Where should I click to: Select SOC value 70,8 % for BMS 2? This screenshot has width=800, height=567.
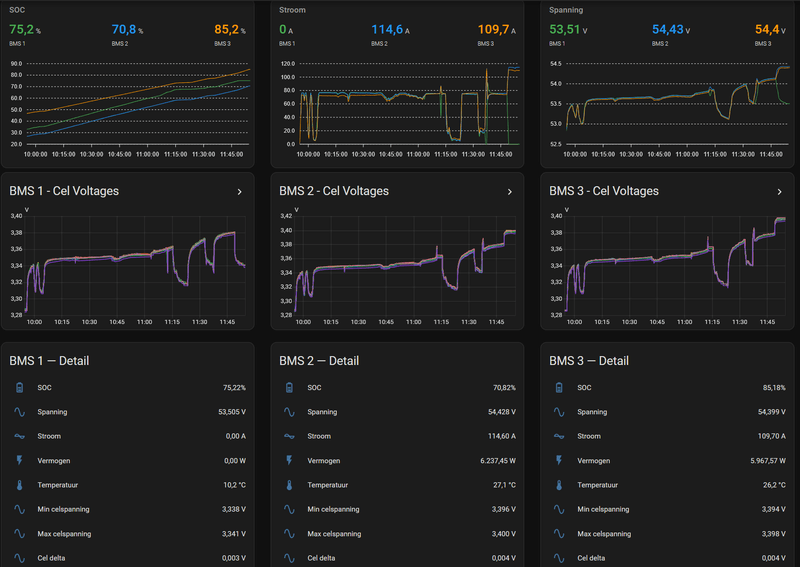[x=128, y=30]
